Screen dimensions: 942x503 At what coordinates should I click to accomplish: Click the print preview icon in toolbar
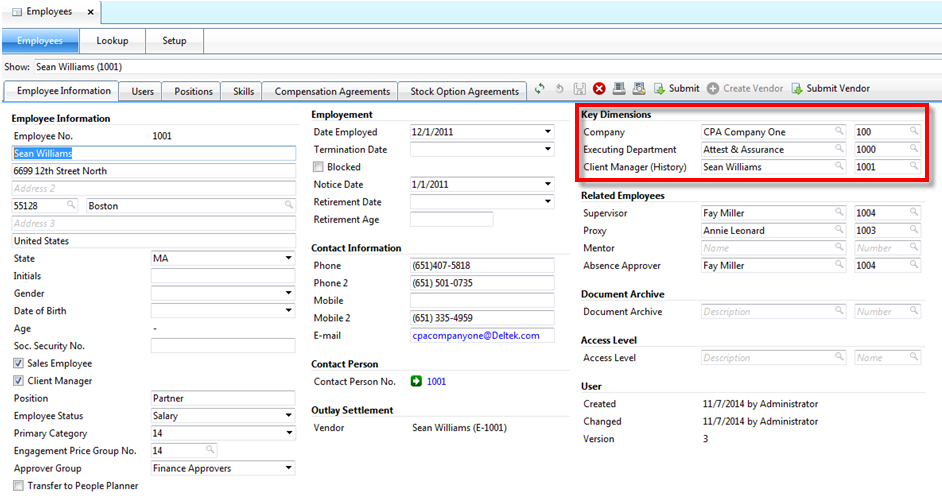click(638, 89)
